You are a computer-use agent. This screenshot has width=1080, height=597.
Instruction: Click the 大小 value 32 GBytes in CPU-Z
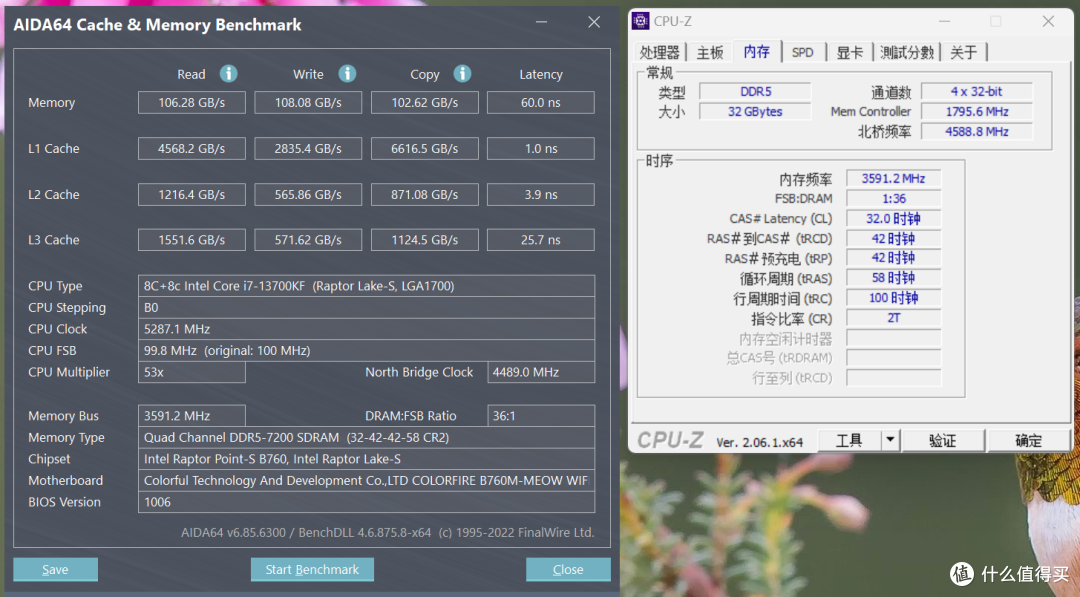(756, 112)
